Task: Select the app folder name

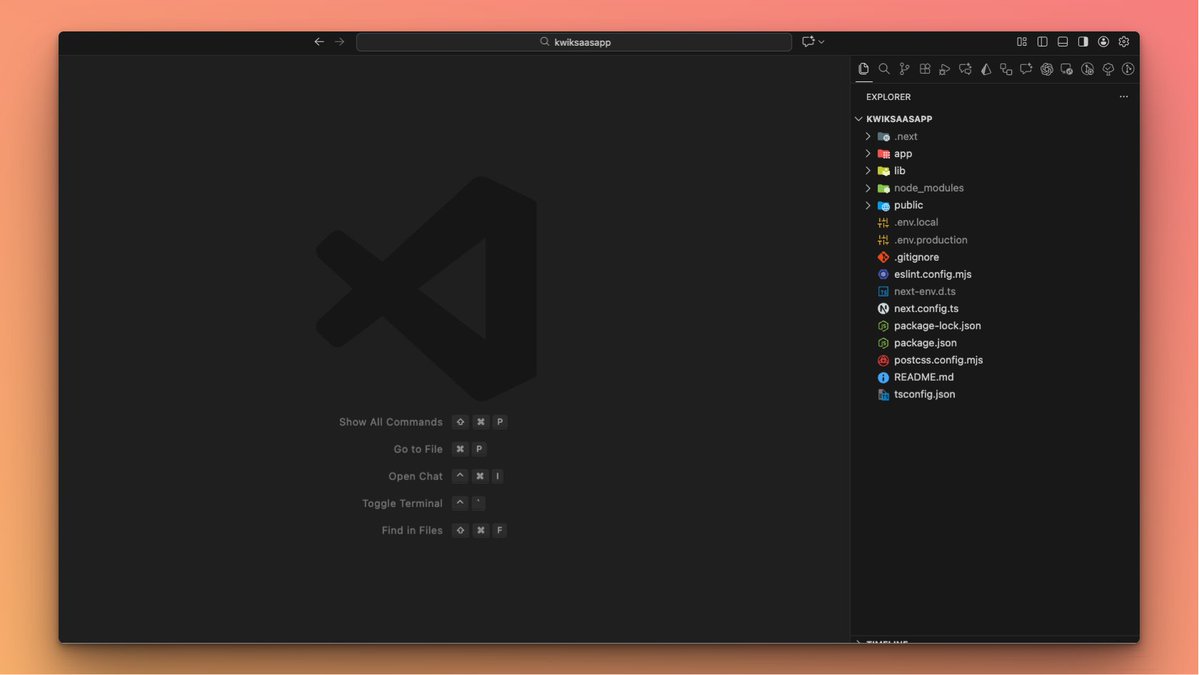Action: pos(903,154)
